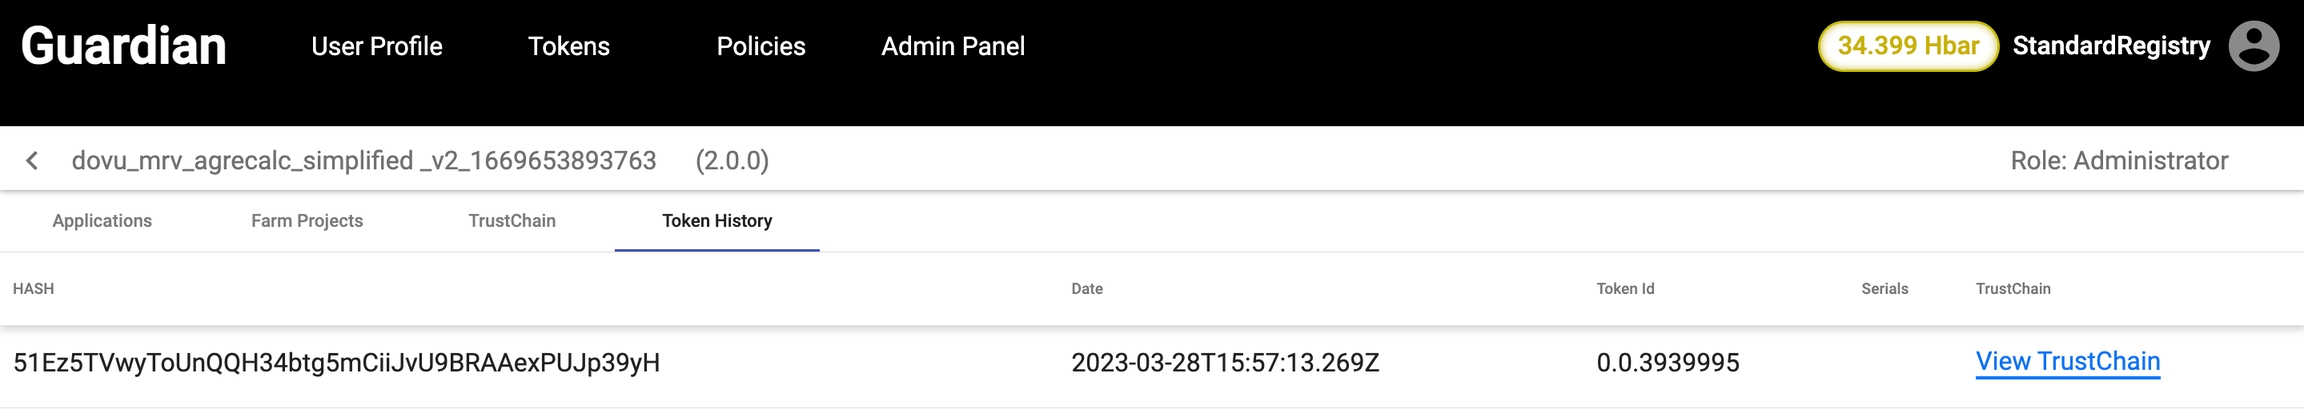Open the Admin Panel menu
The width and height of the screenshot is (2304, 409).
(952, 46)
